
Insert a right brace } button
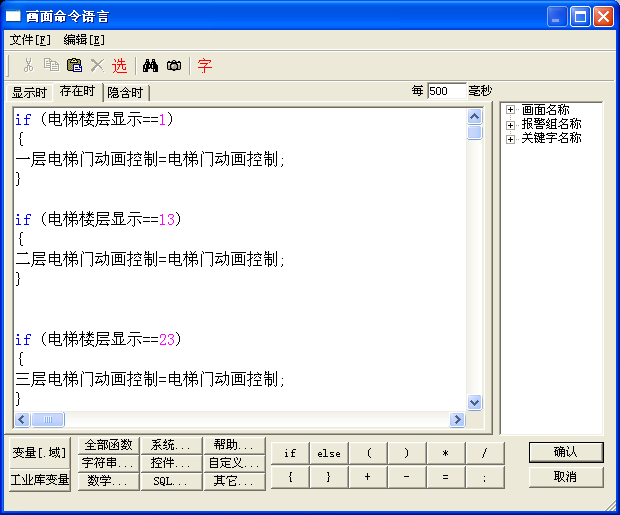(329, 477)
